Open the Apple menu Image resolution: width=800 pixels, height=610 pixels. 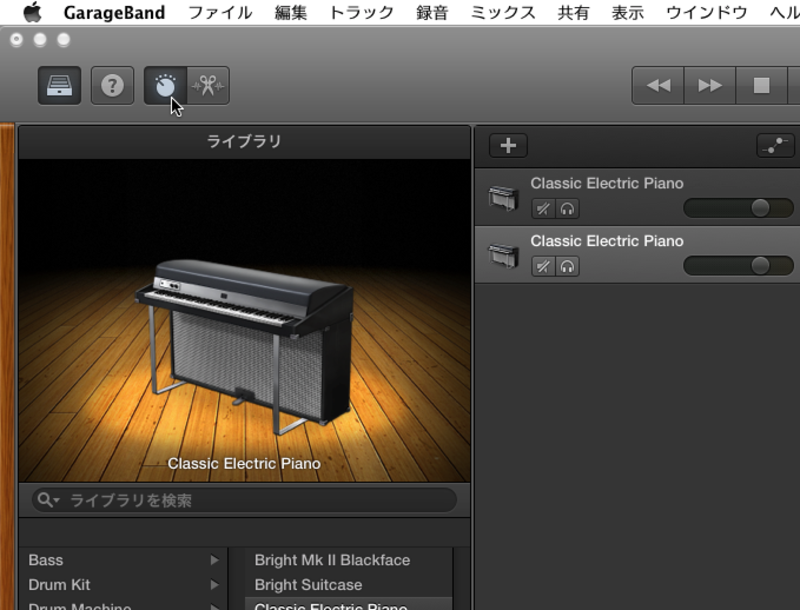tap(33, 12)
